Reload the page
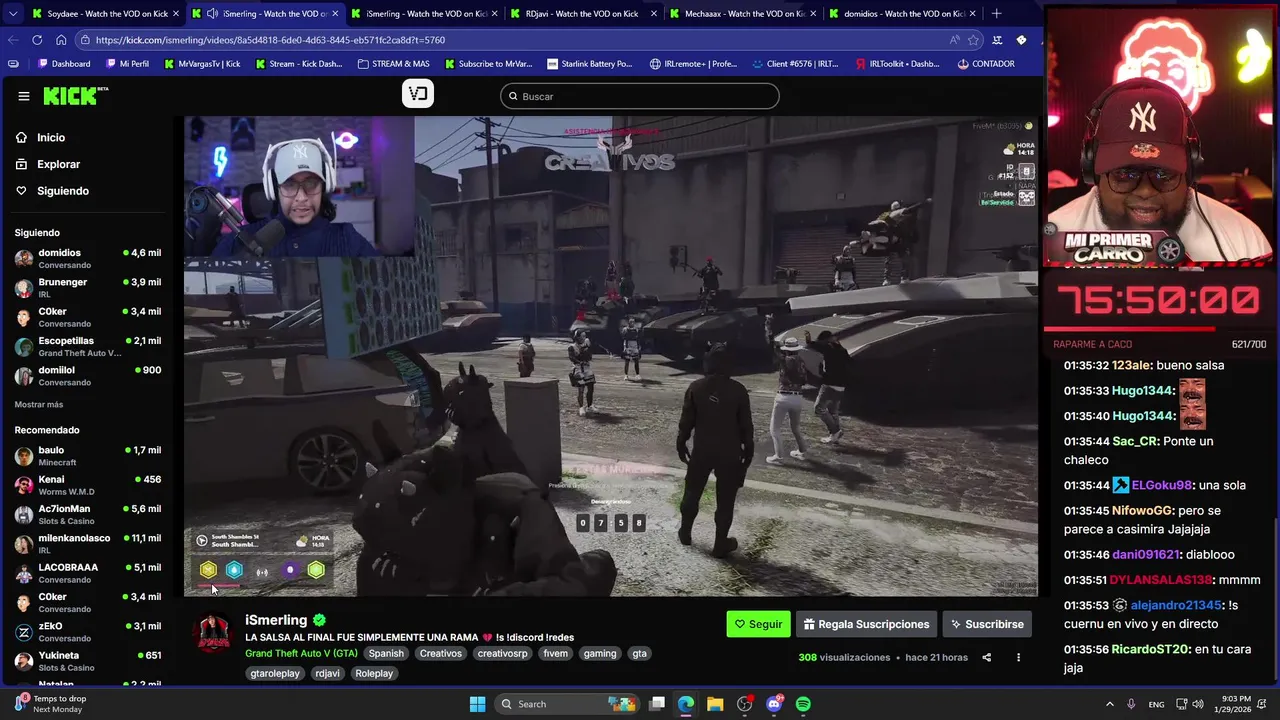Image resolution: width=1280 pixels, height=720 pixels. point(37,40)
